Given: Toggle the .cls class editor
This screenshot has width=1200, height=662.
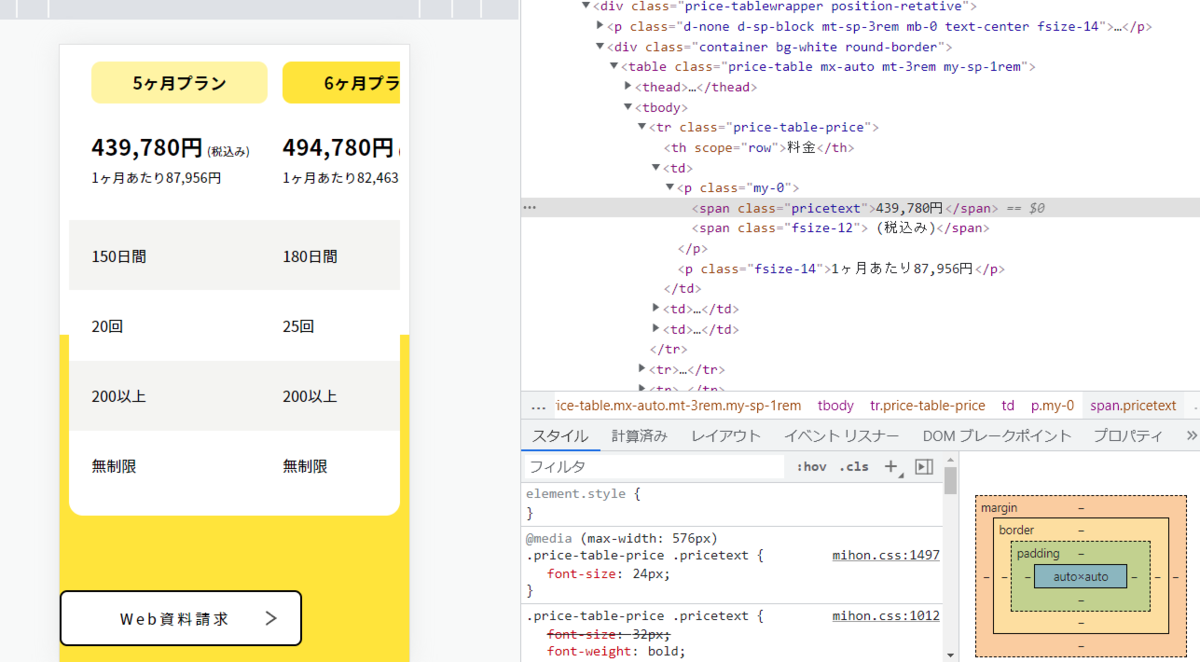Looking at the screenshot, I should coord(854,467).
